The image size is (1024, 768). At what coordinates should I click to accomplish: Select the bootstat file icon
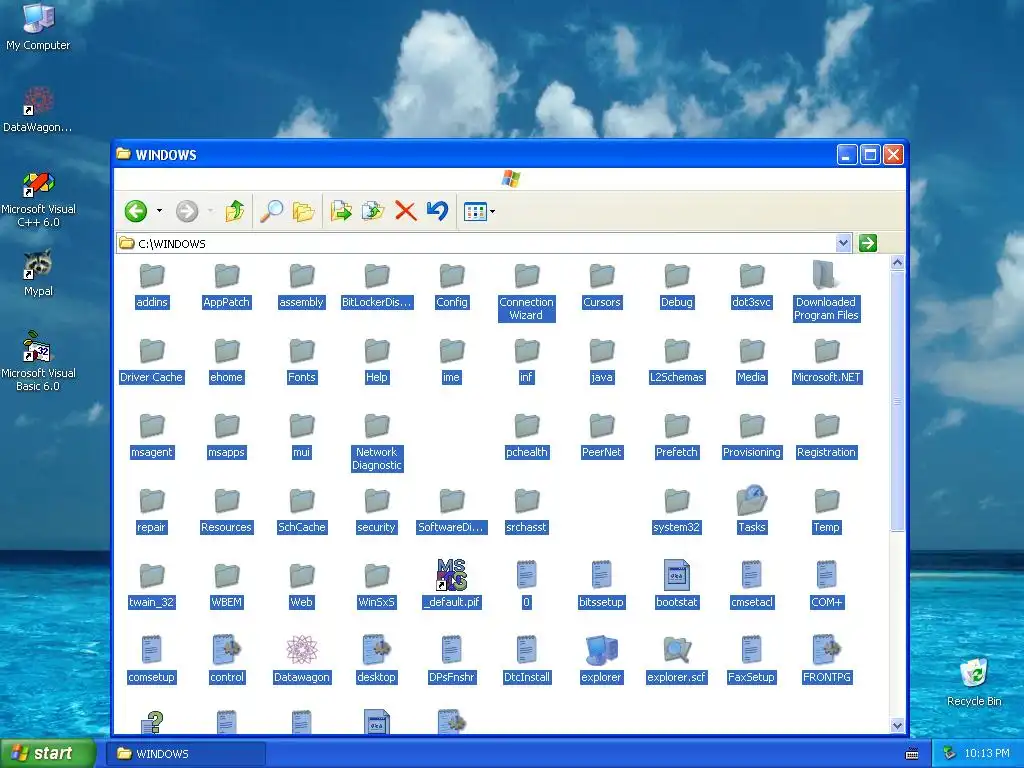[x=677, y=575]
